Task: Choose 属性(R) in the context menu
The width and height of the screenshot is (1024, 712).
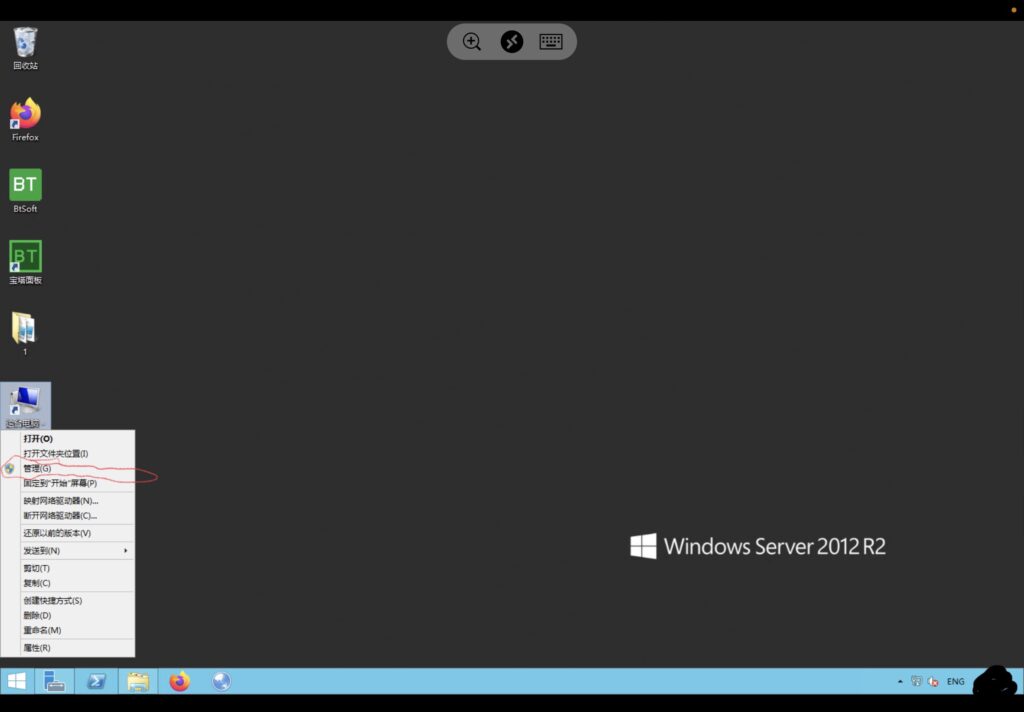Action: [37, 648]
